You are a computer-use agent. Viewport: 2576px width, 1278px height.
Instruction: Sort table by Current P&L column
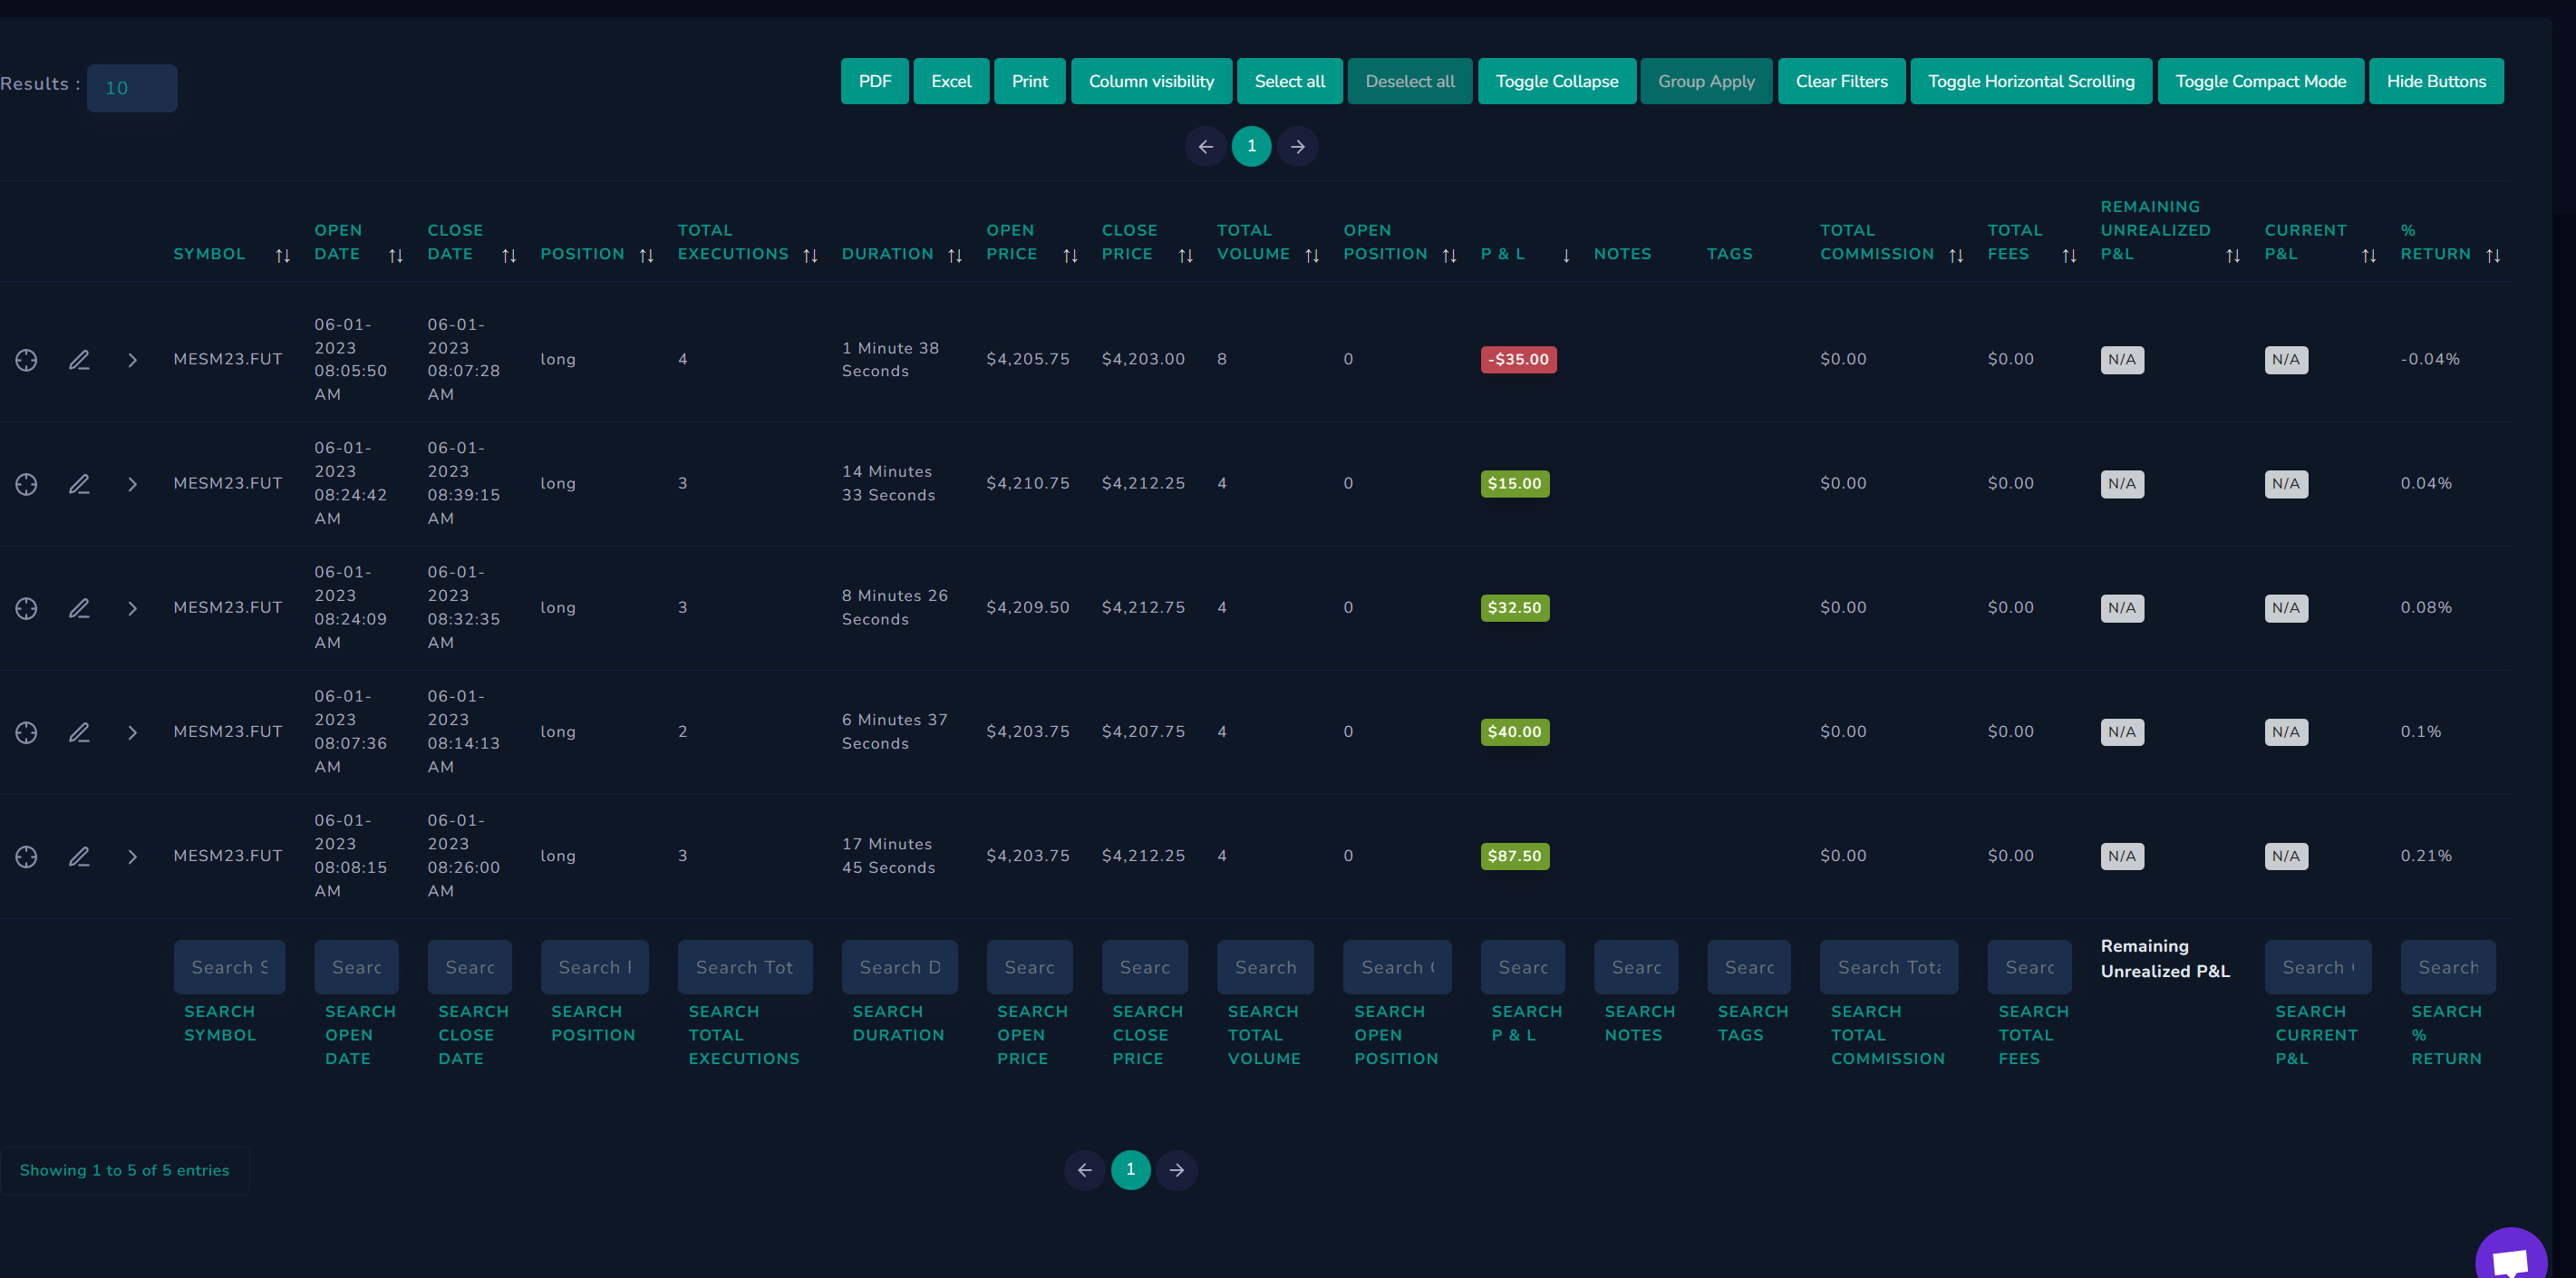(2370, 256)
